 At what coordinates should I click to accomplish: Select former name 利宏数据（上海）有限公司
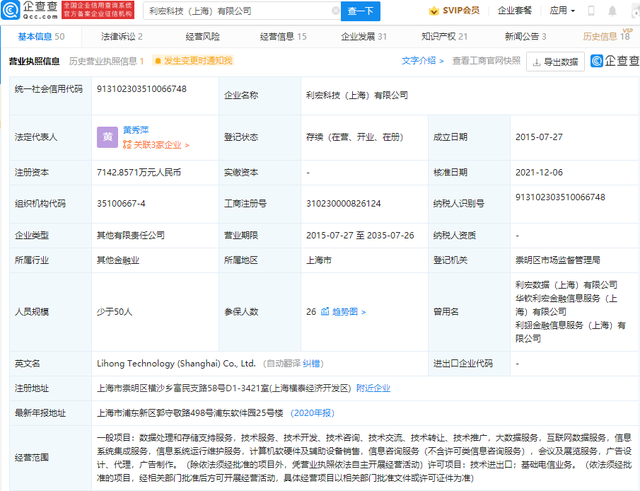[x=566, y=285]
